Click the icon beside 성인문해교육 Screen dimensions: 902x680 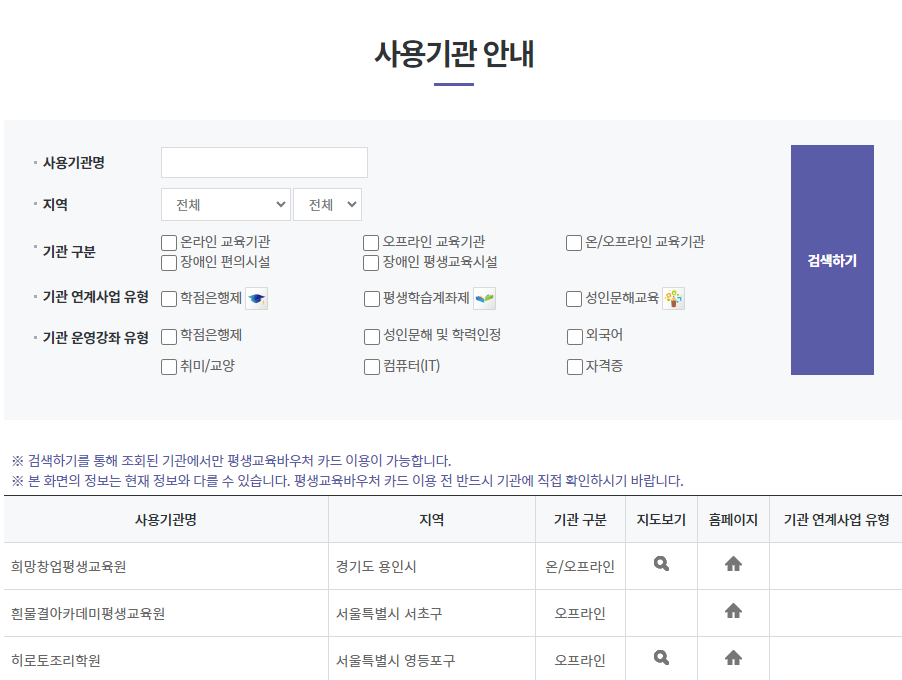point(672,297)
